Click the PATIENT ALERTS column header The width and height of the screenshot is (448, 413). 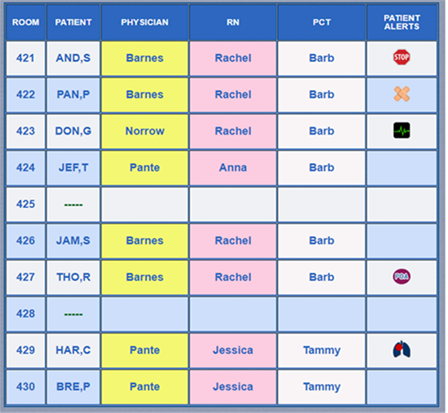coord(402,22)
